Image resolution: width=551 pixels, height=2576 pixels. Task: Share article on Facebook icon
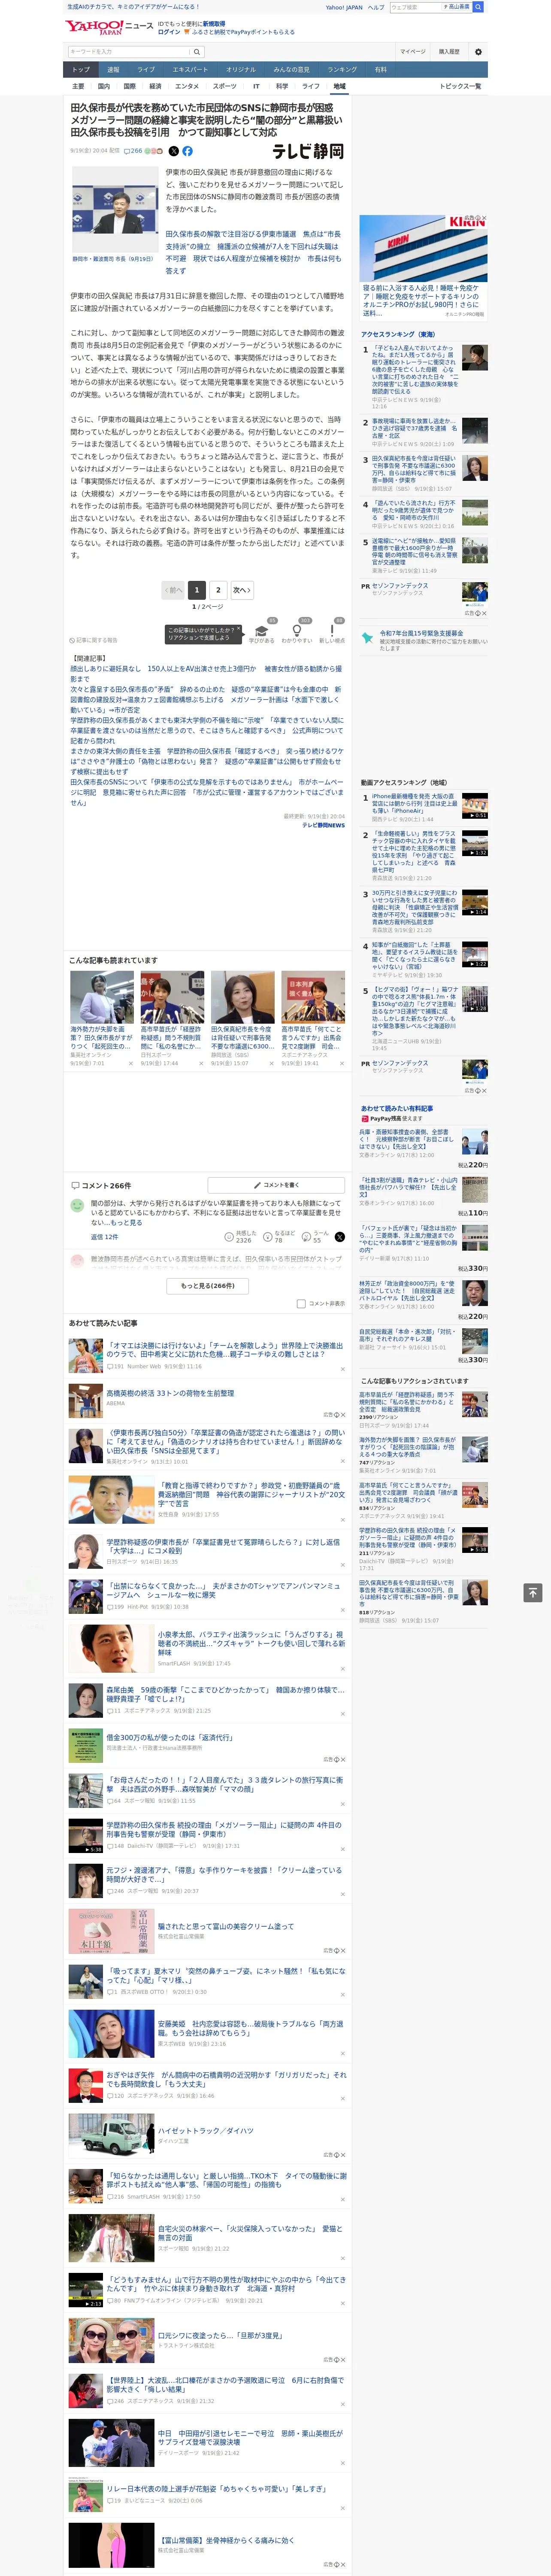[x=187, y=151]
